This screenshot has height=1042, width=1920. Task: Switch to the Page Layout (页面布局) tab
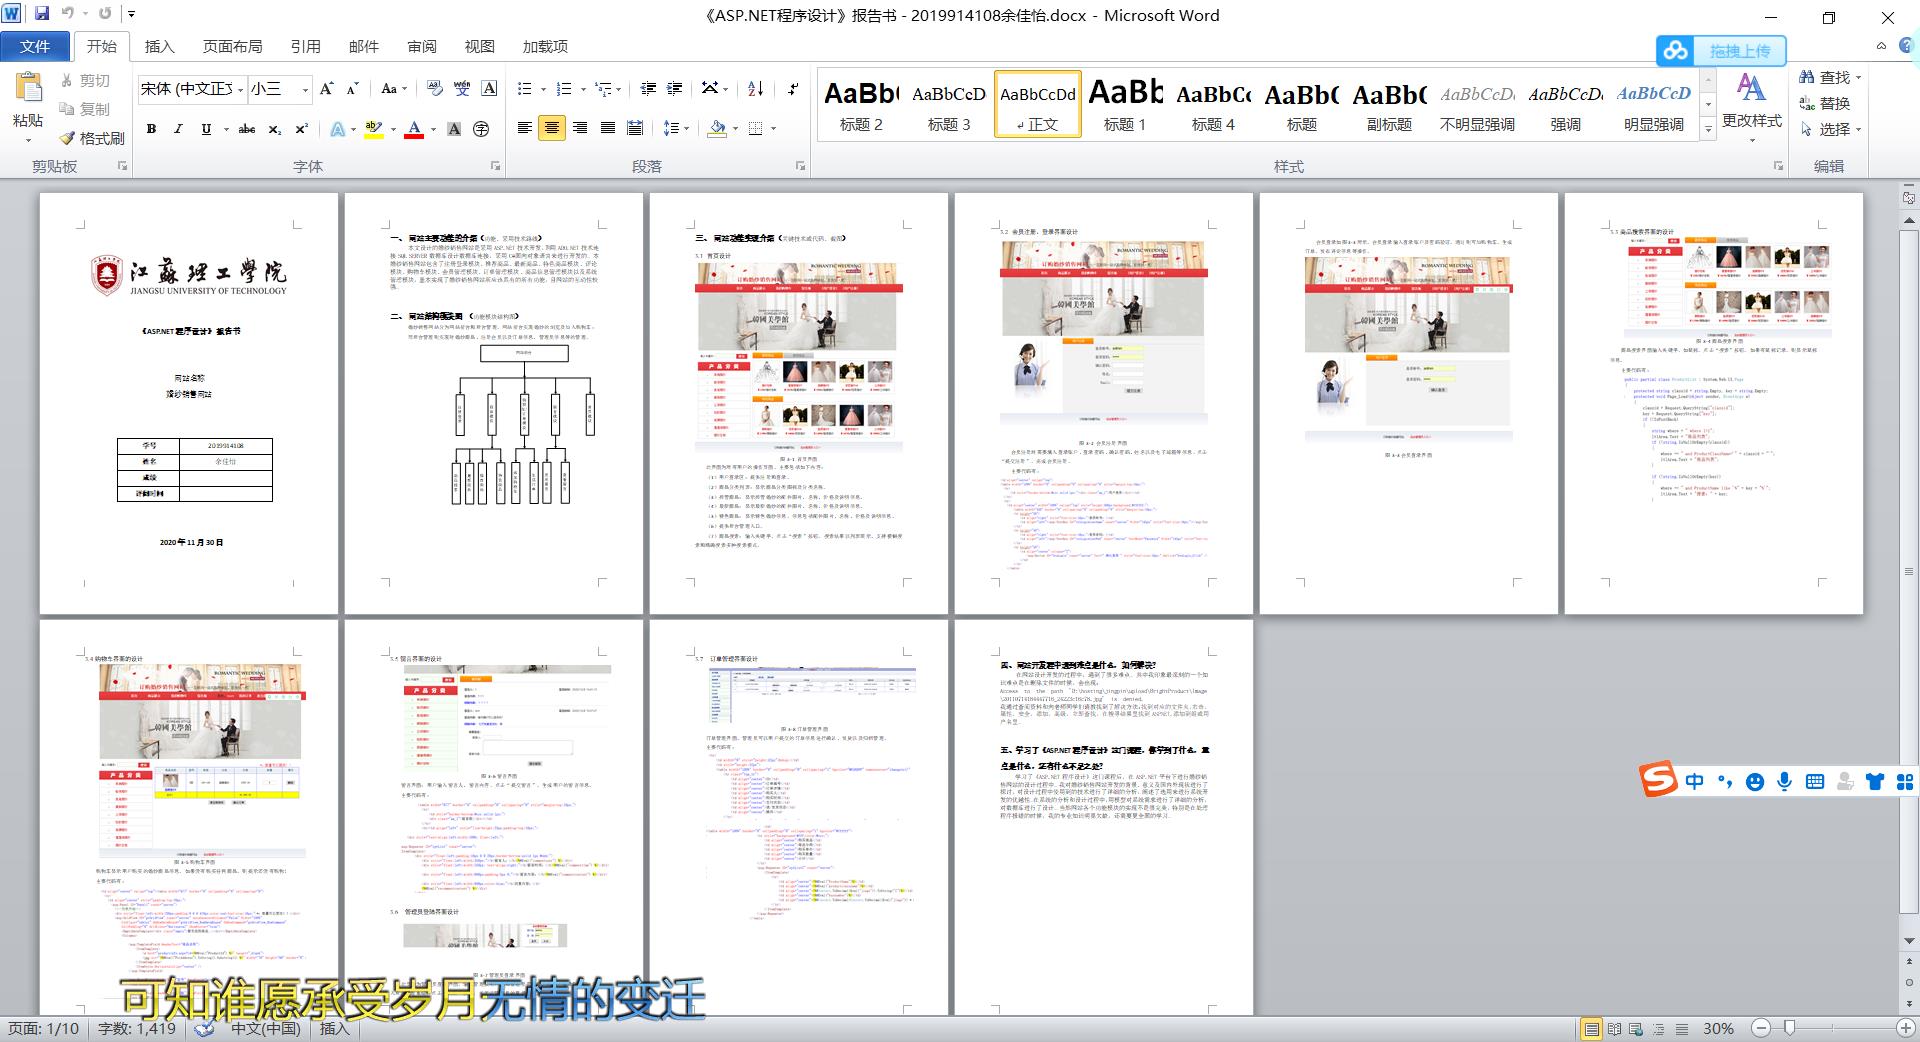click(x=233, y=46)
